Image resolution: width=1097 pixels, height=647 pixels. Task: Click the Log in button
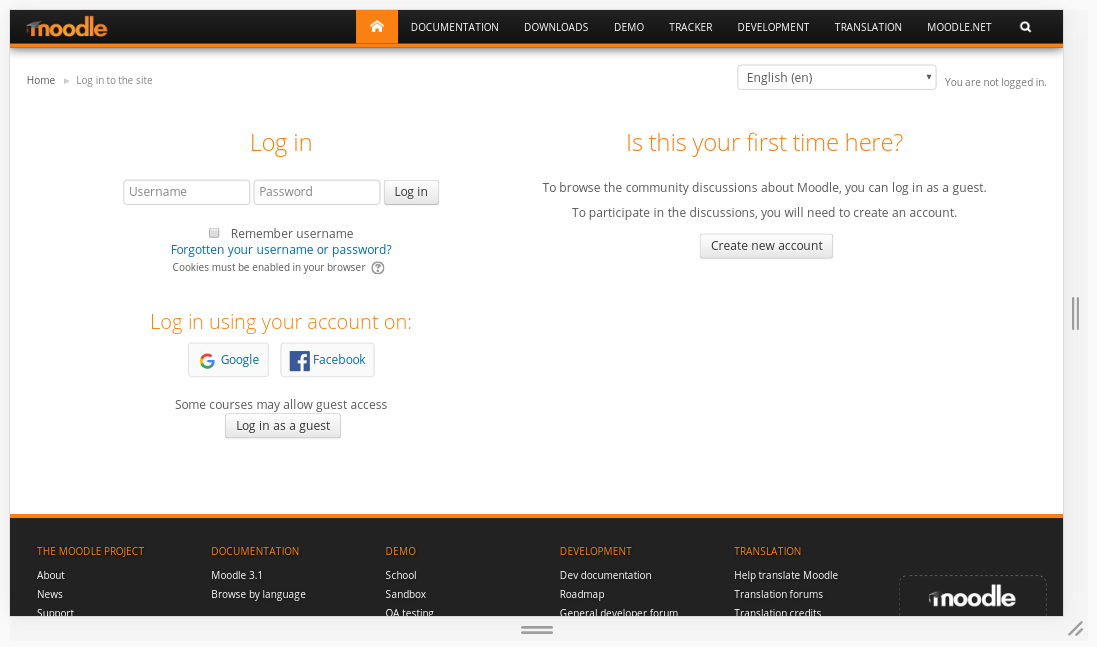click(x=411, y=192)
